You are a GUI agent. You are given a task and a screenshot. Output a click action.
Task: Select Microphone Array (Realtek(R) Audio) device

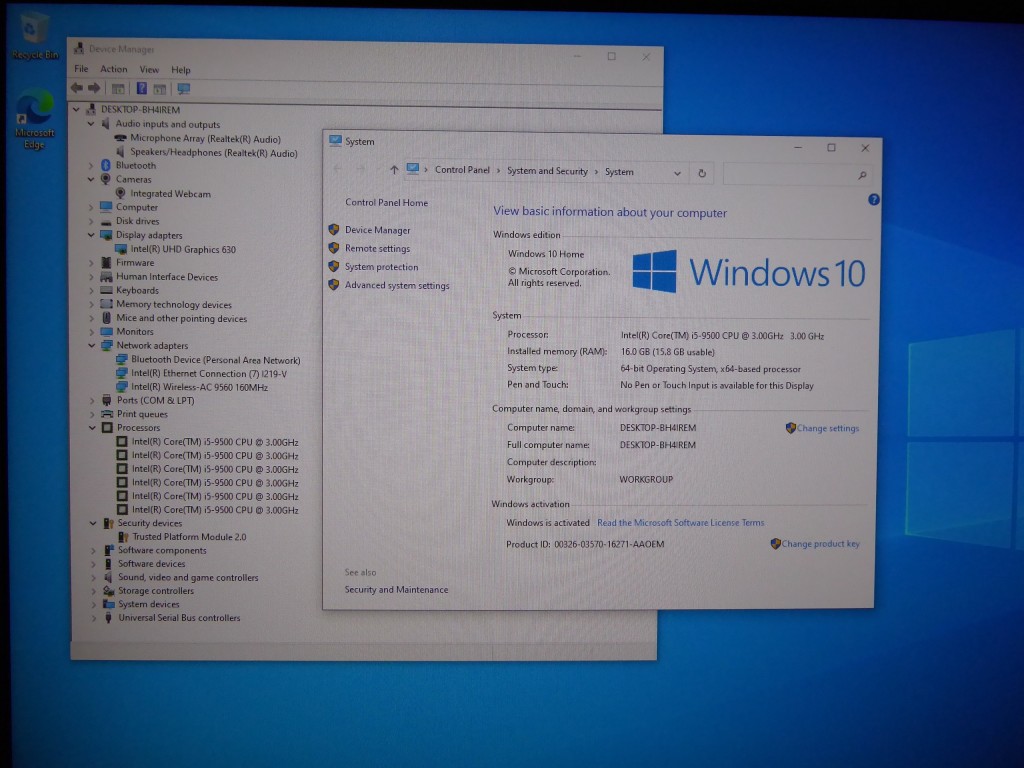(x=205, y=138)
